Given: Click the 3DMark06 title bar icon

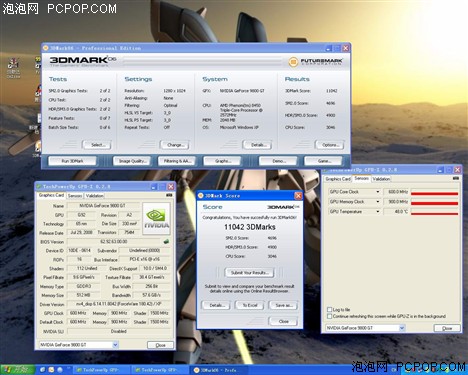Looking at the screenshot, I should tap(46, 48).
